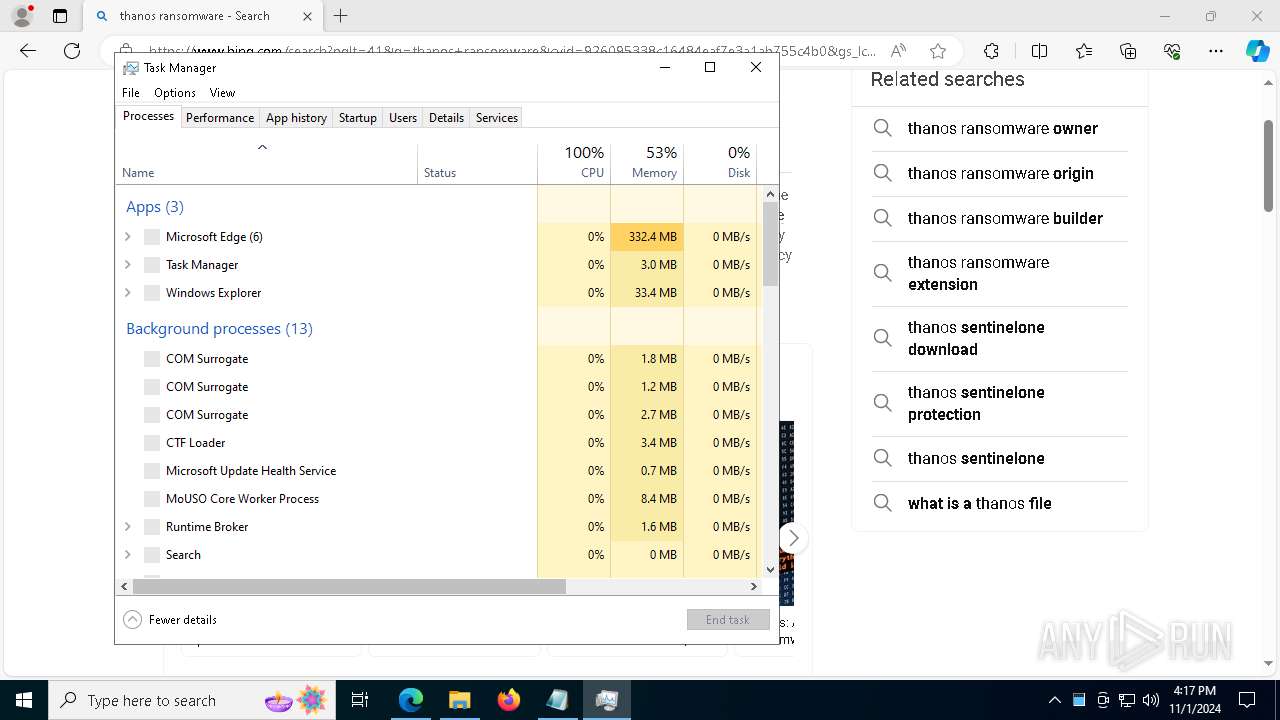
Task: Expand Microsoft Edge (6) process group
Action: (x=127, y=237)
